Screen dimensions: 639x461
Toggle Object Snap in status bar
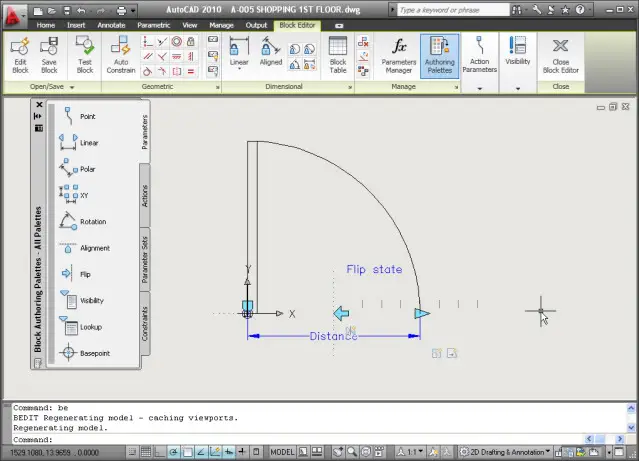click(187, 452)
